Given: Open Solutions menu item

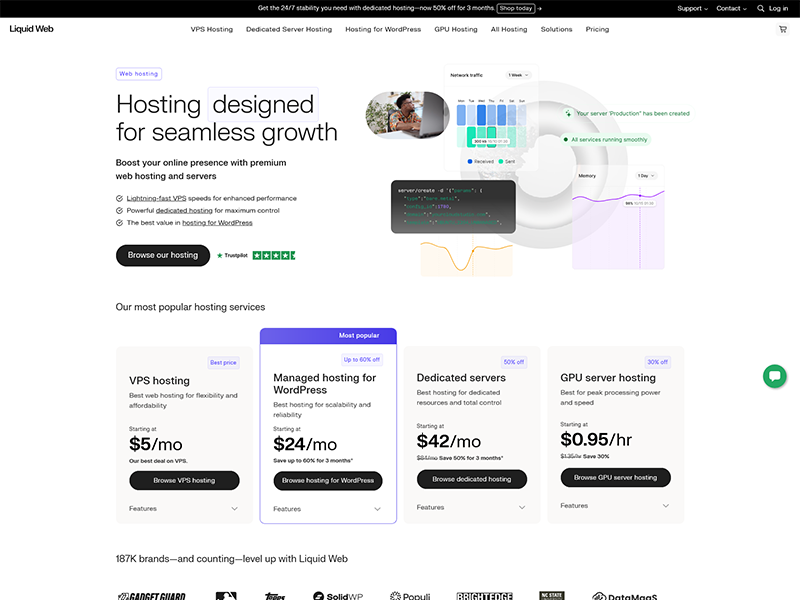Looking at the screenshot, I should point(556,30).
